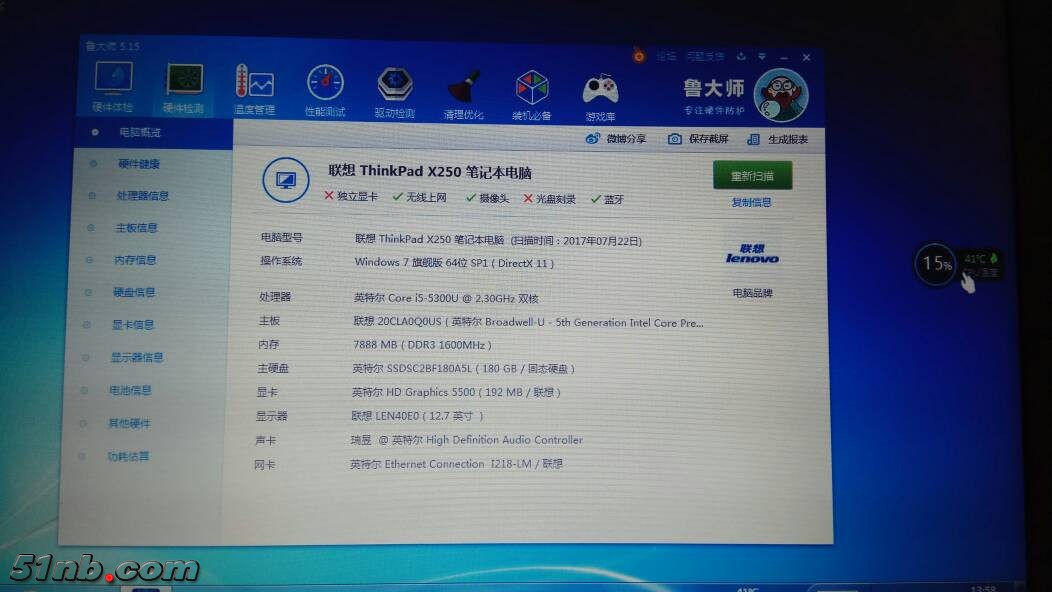This screenshot has width=1052, height=592.
Task: Click the 41°C temperature widget readout
Action: point(975,258)
